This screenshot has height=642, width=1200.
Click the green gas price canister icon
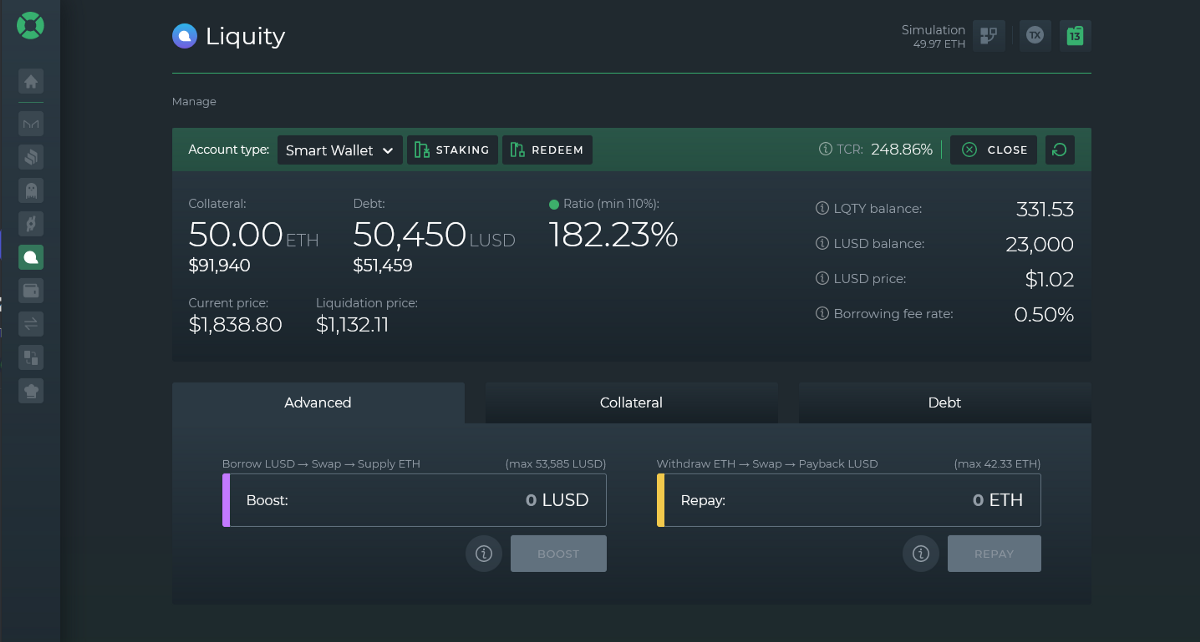1075,36
